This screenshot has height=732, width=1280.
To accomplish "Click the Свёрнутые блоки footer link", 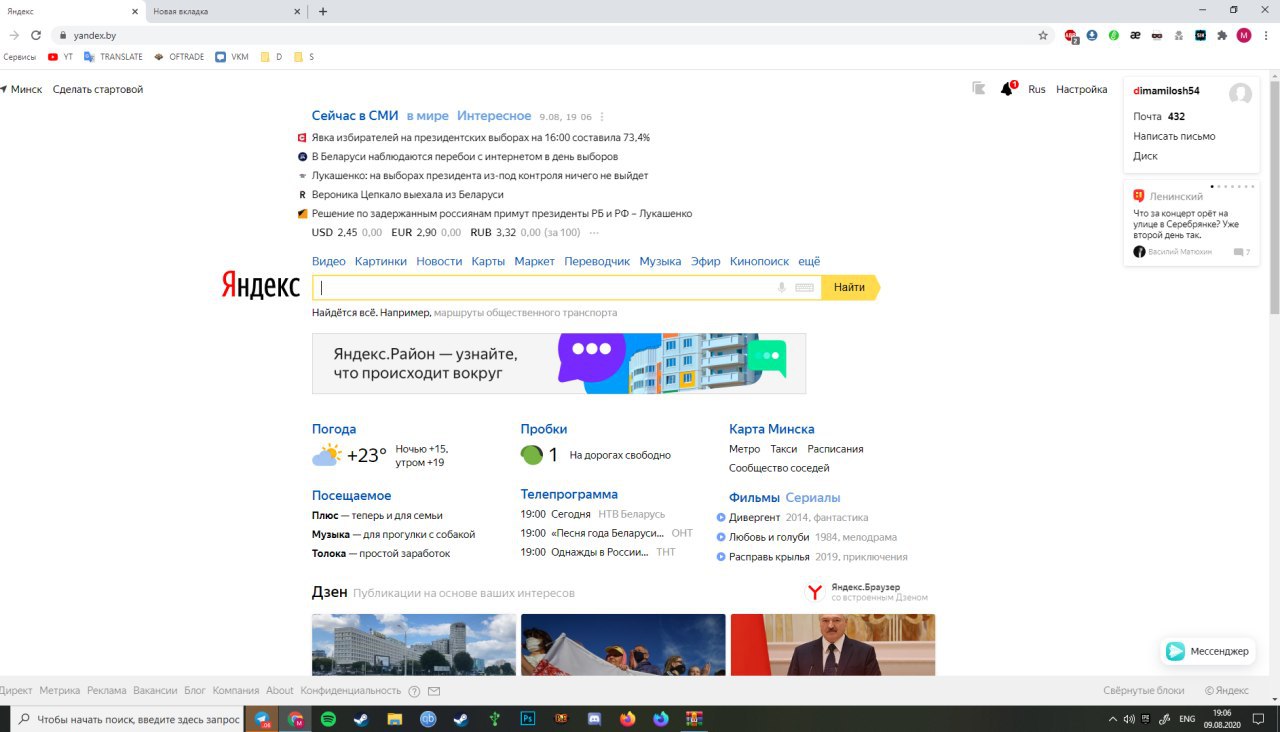I will [1144, 691].
